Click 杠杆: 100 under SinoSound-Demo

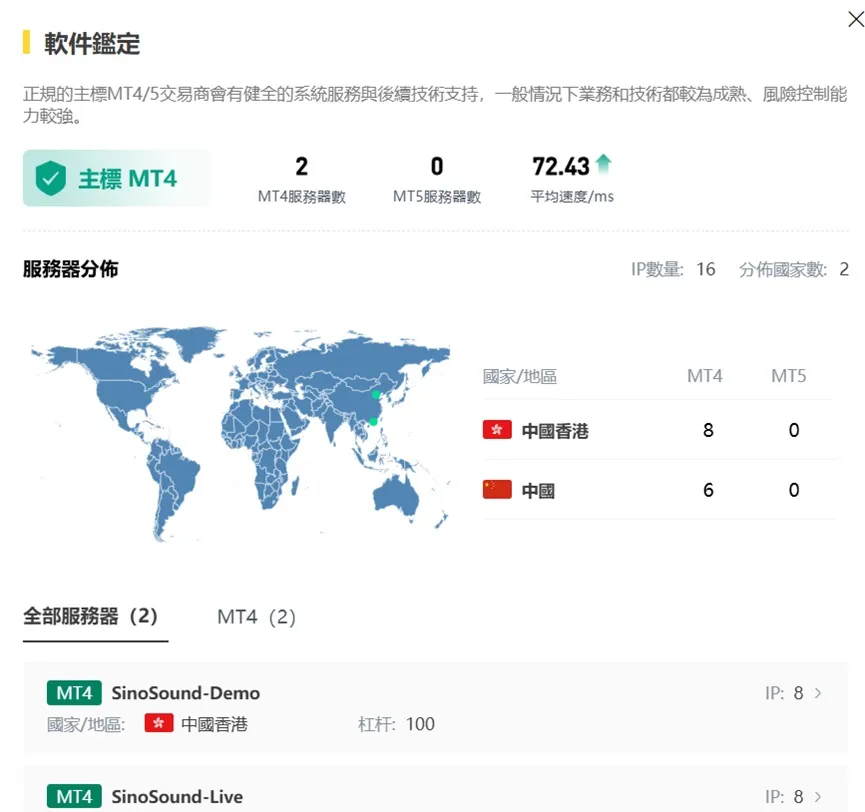(x=396, y=724)
